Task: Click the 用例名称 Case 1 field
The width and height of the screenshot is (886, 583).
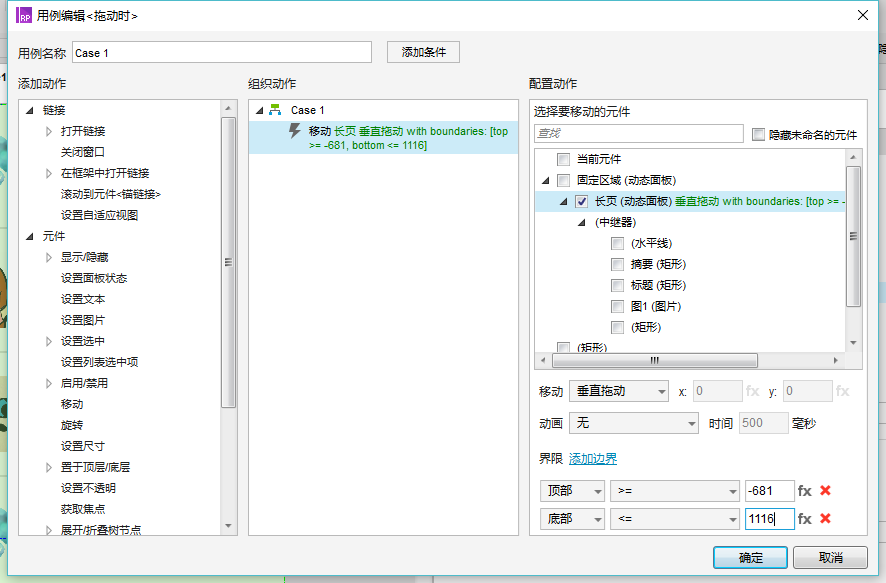Action: (x=222, y=53)
